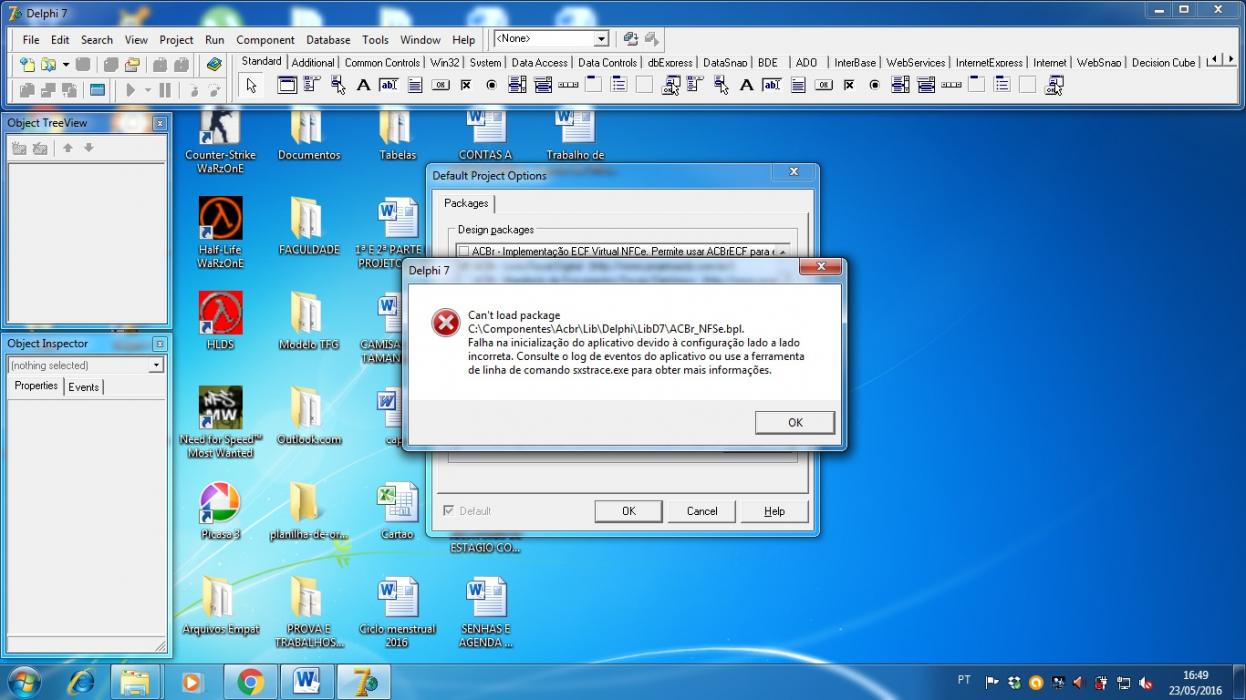This screenshot has height=700, width=1246.
Task: Switch to the dbExpress palette tab
Action: tap(670, 62)
